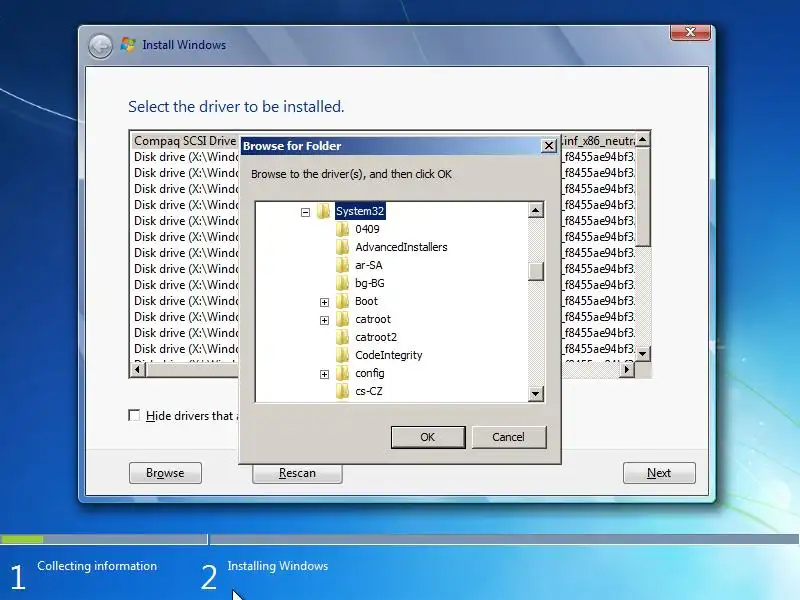Screen dimensions: 800x600
Task: Select the Compaq SCSI Drive entry
Action: coord(185,140)
